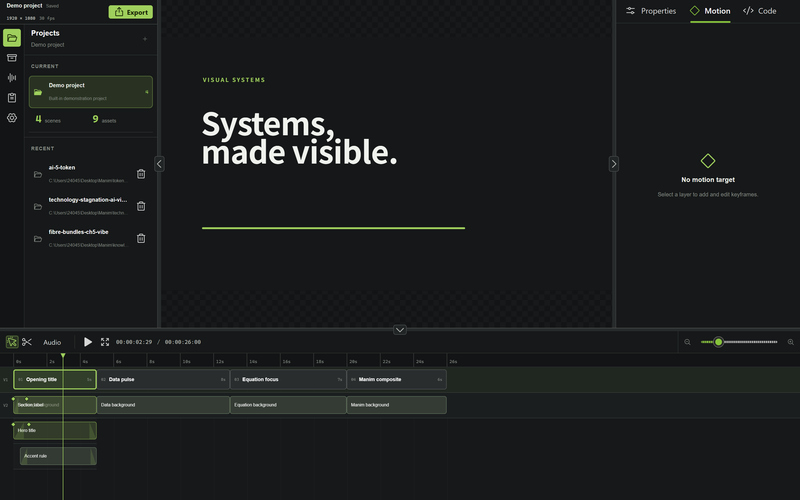Image resolution: width=800 pixels, height=500 pixels.
Task: Select the Section label layer clip
Action: click(55, 405)
